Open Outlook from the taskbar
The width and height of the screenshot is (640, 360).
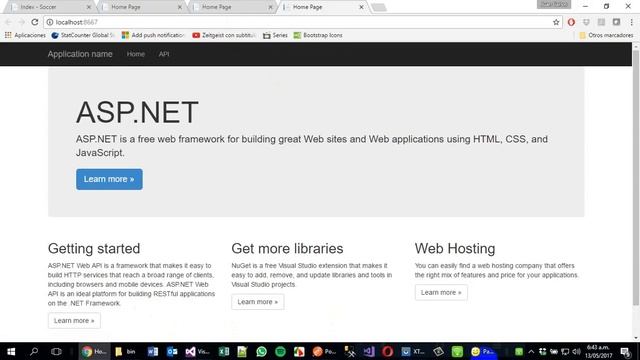point(172,351)
